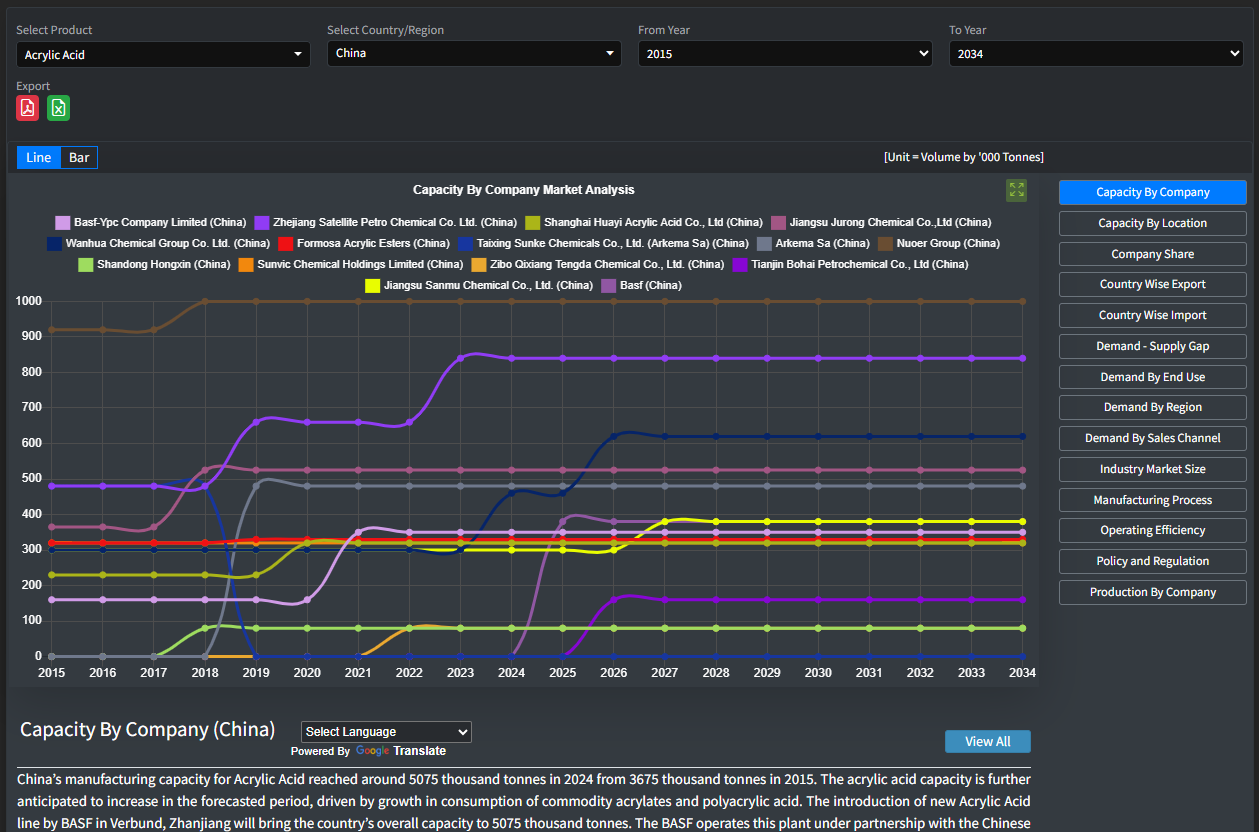Toggle Basf (China) legend swatch

click(609, 286)
